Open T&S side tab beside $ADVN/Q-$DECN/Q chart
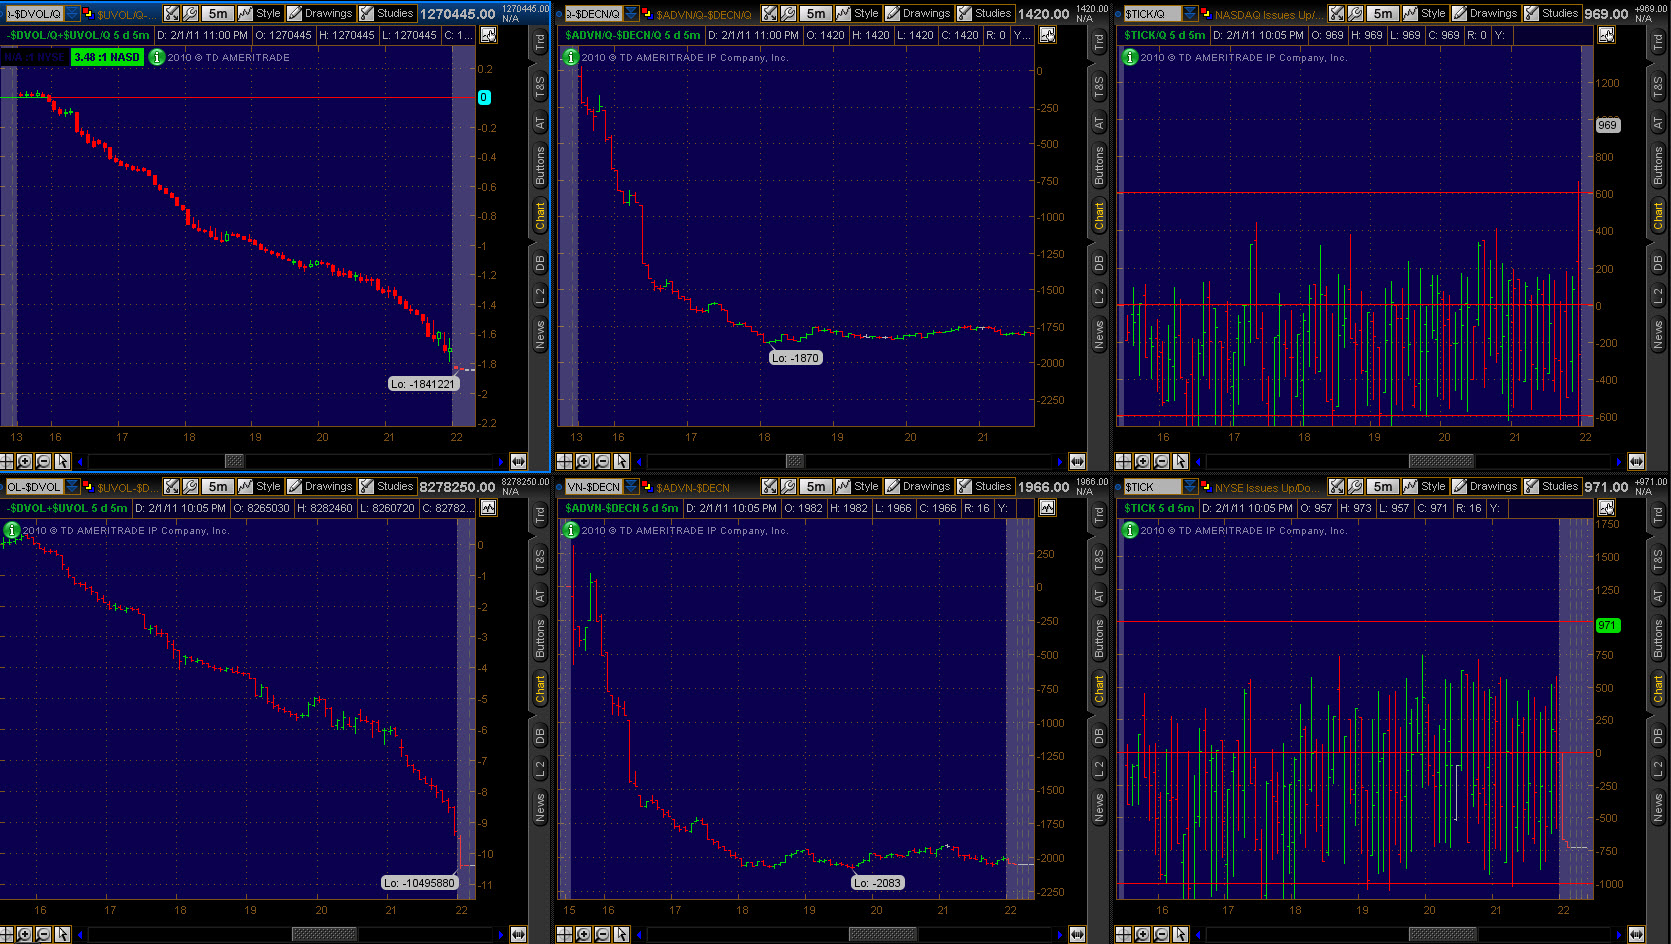The image size is (1671, 944). pyautogui.click(x=1099, y=87)
